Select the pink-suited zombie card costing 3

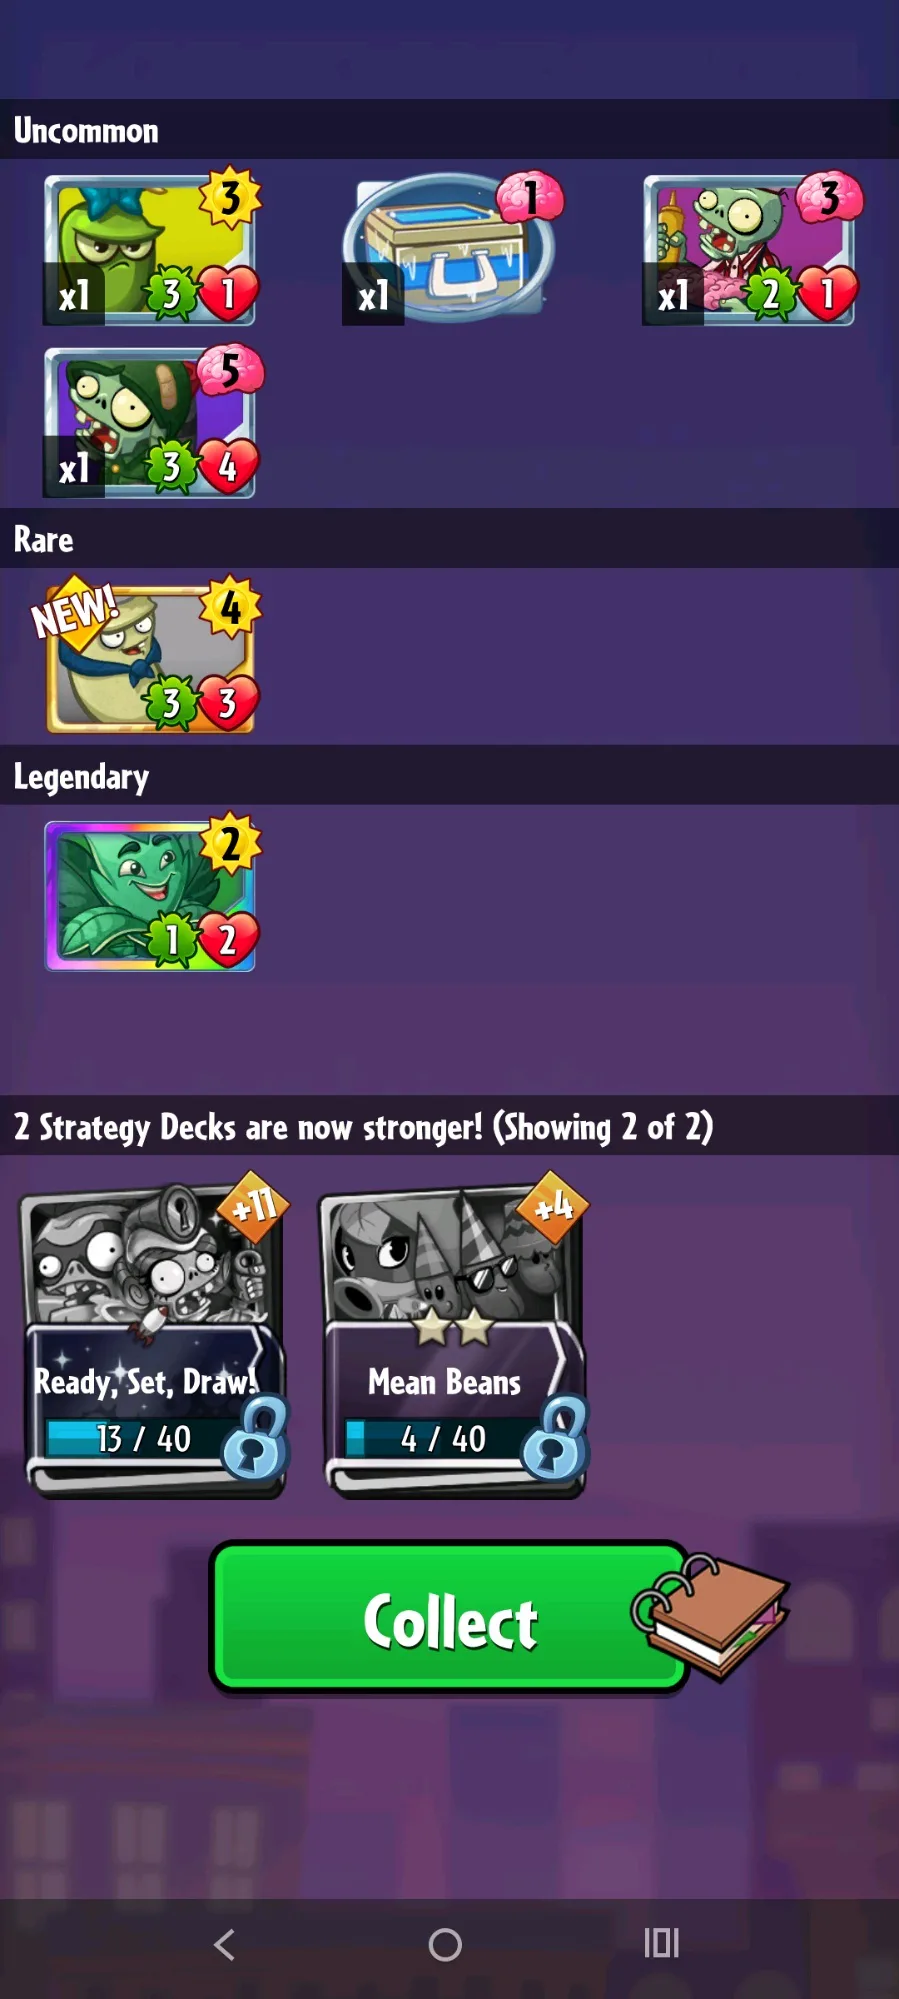click(749, 250)
